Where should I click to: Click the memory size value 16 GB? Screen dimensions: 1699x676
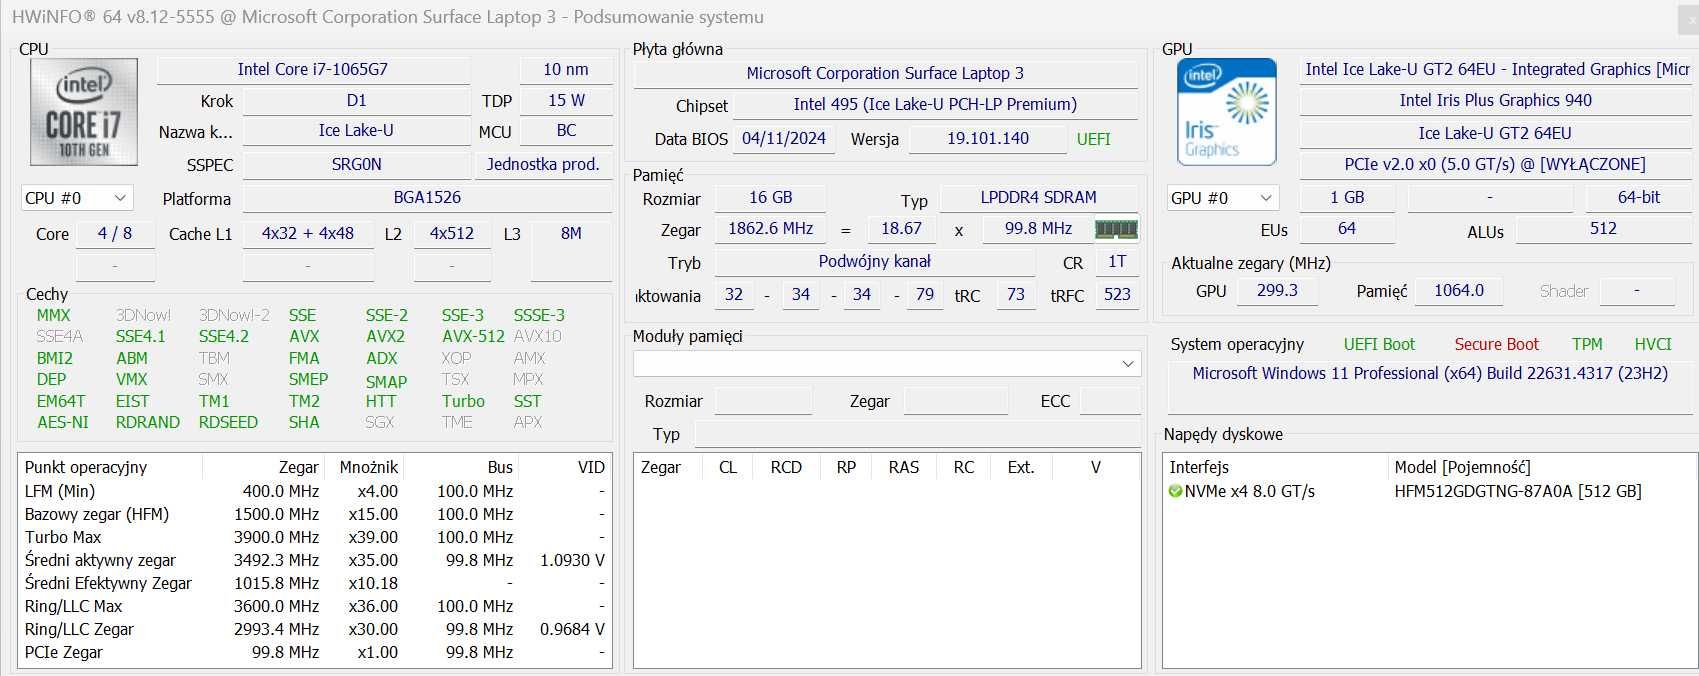(x=770, y=197)
